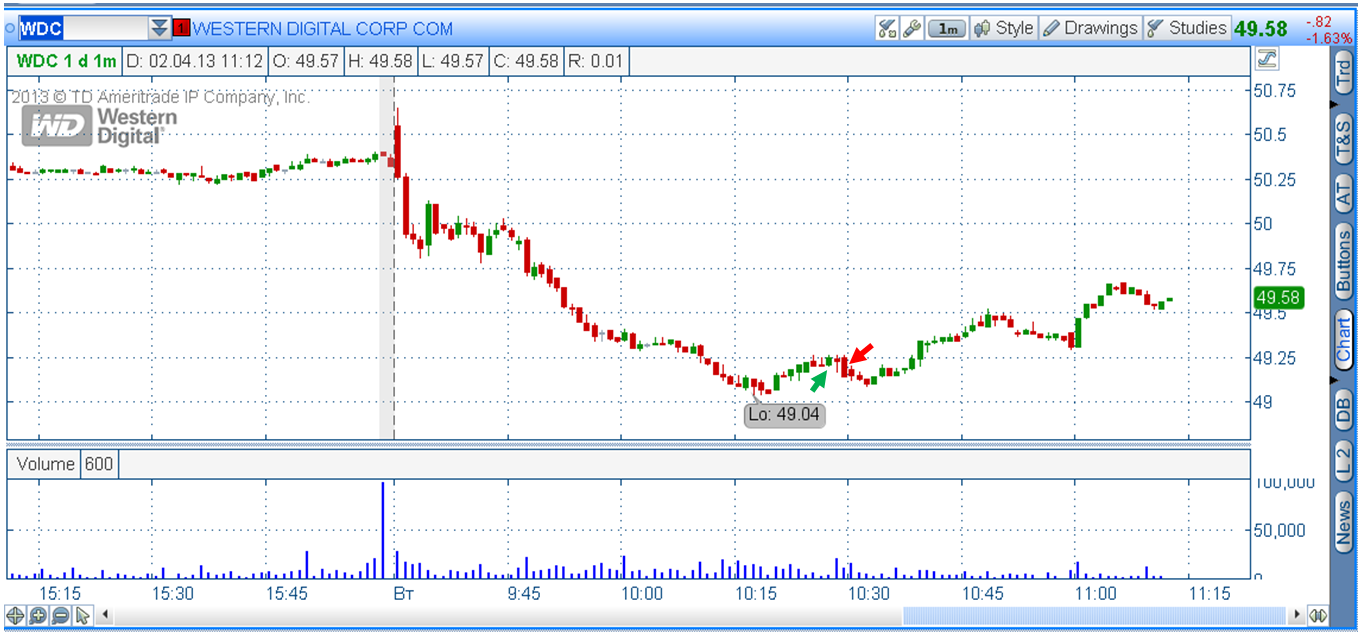Click the small circle left of WDC symbol
Screen dimensions: 1360x632
tap(10, 29)
